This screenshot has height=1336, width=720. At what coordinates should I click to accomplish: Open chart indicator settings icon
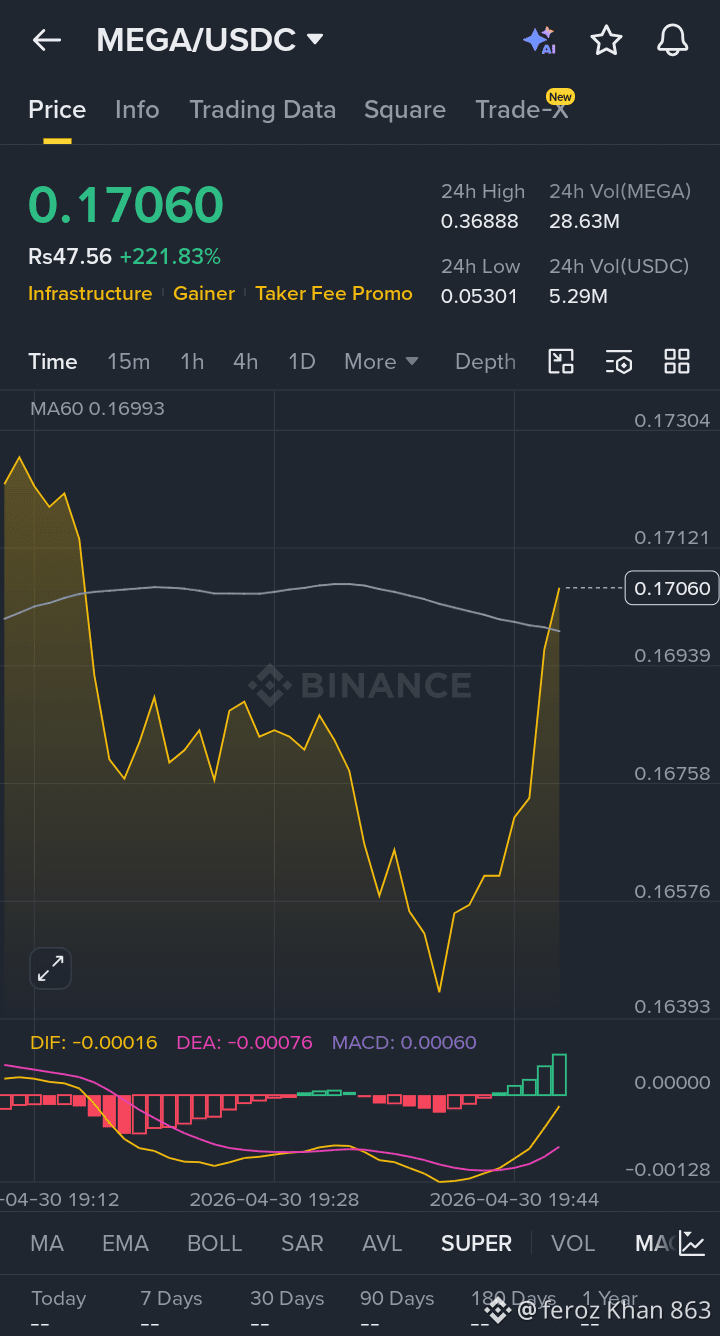pos(619,361)
